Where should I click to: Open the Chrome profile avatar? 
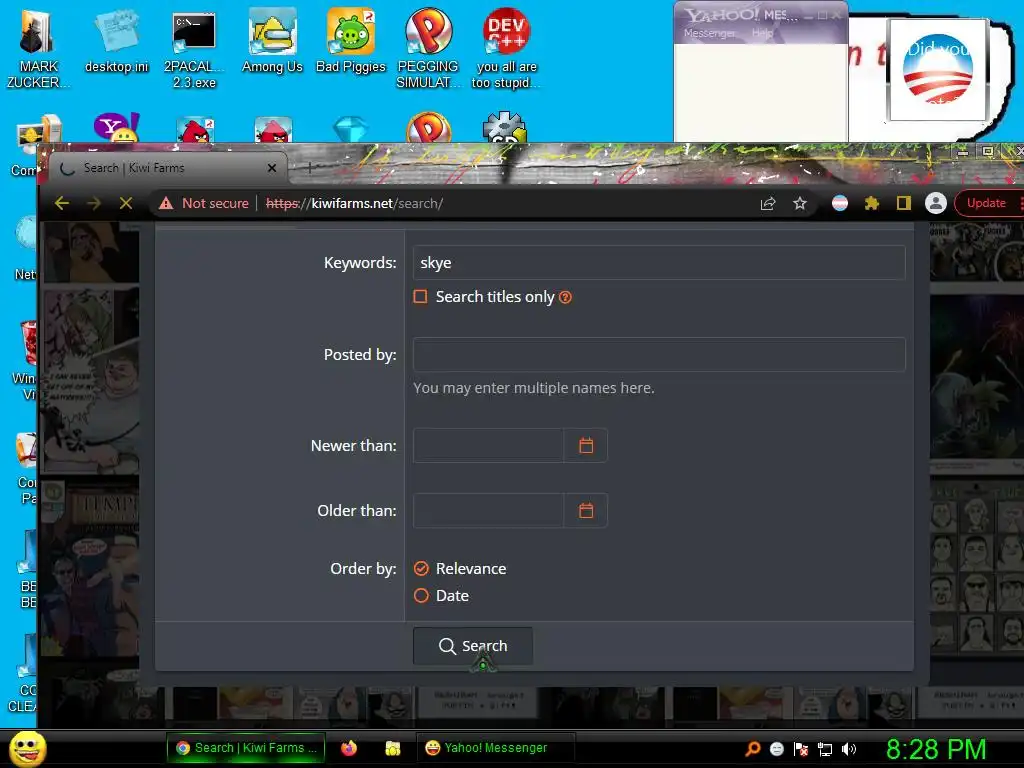coord(936,203)
